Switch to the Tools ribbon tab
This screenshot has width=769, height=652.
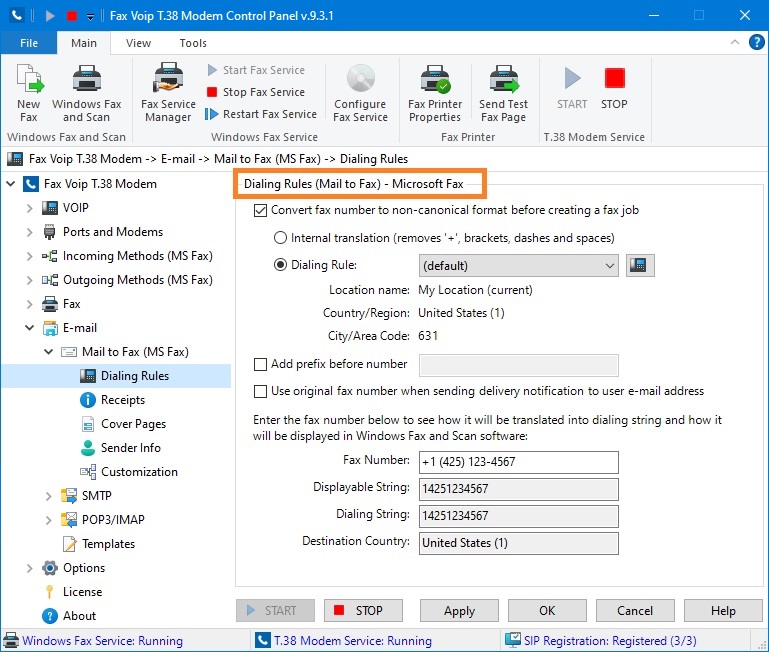coord(193,43)
